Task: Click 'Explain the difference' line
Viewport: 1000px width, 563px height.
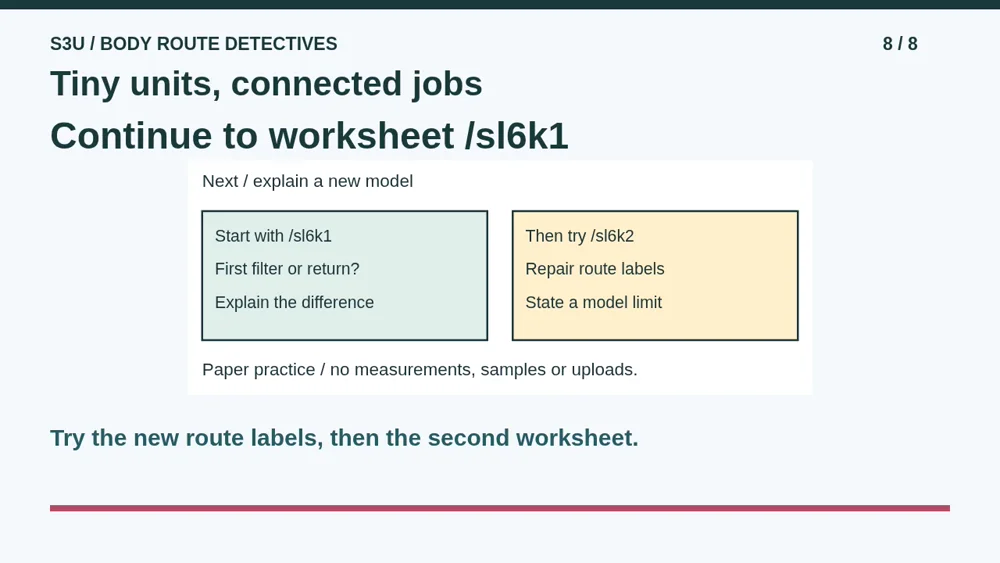Action: (x=294, y=302)
